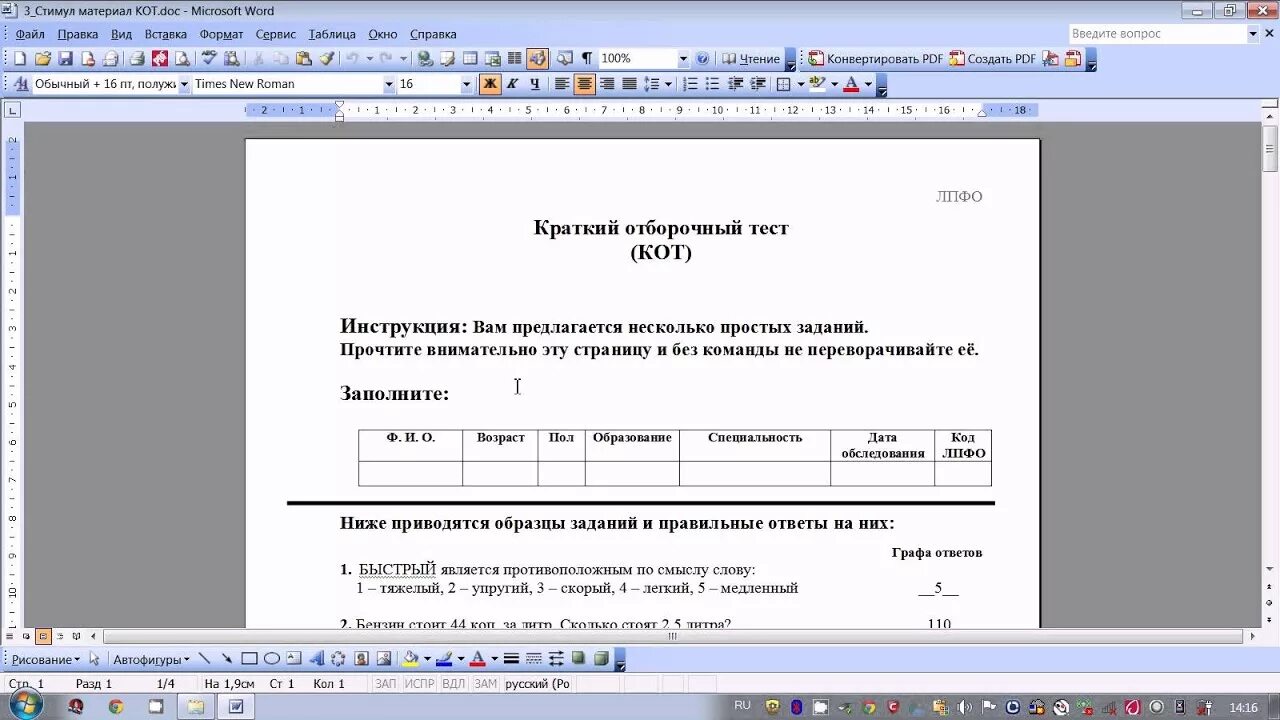Open the Таблица menu

332,34
